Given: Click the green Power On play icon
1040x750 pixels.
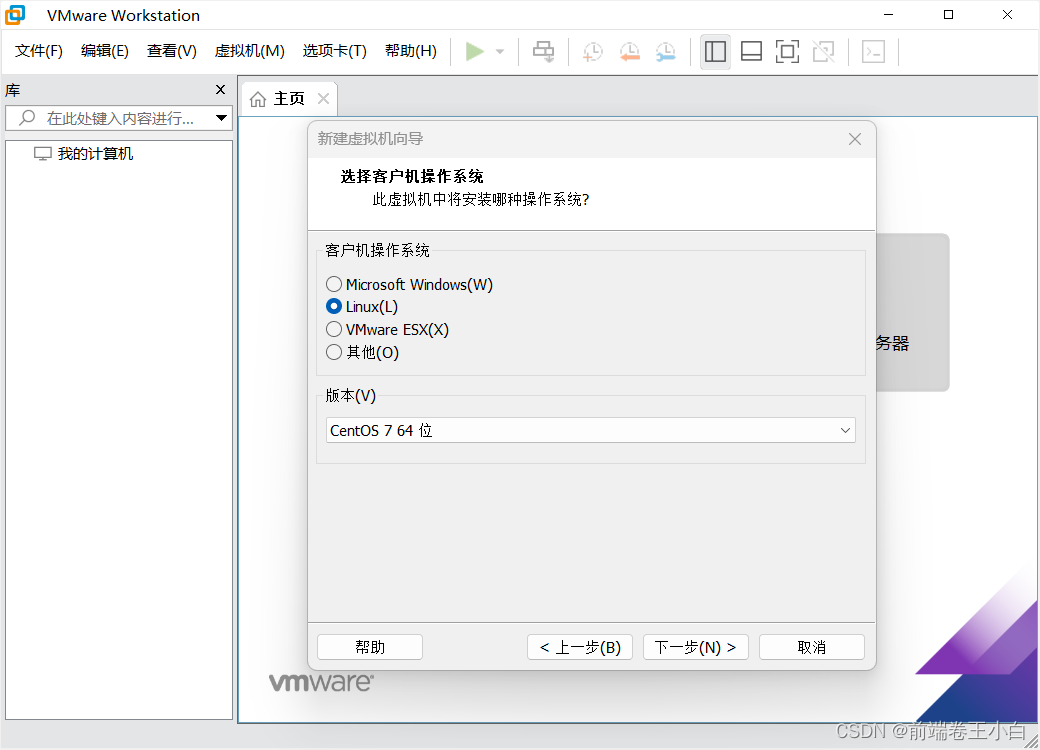Looking at the screenshot, I should pos(474,51).
